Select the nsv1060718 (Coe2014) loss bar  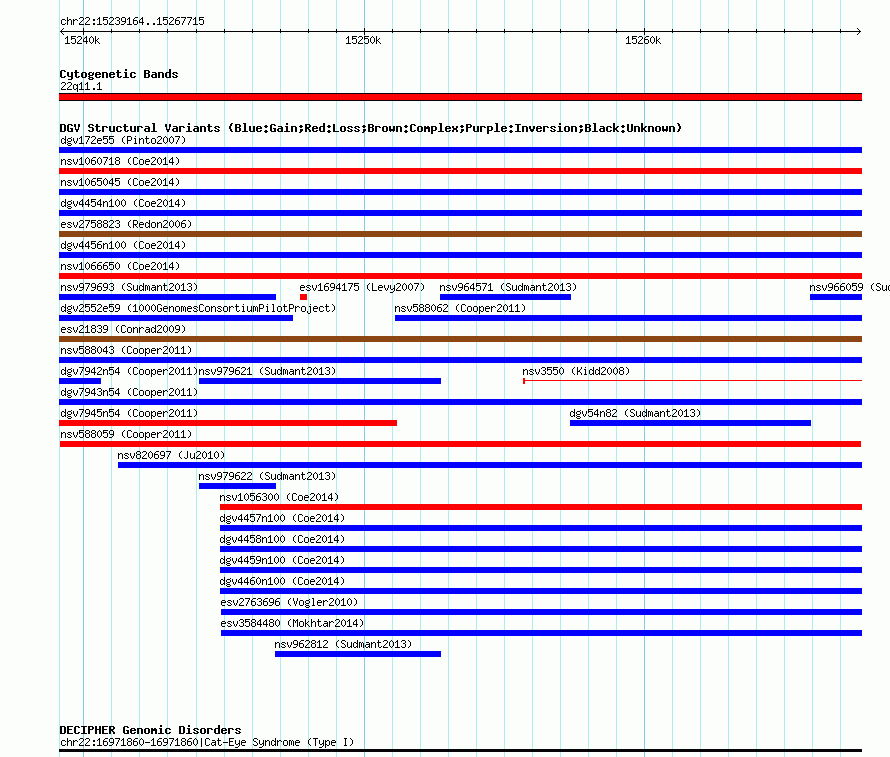pyautogui.click(x=460, y=171)
